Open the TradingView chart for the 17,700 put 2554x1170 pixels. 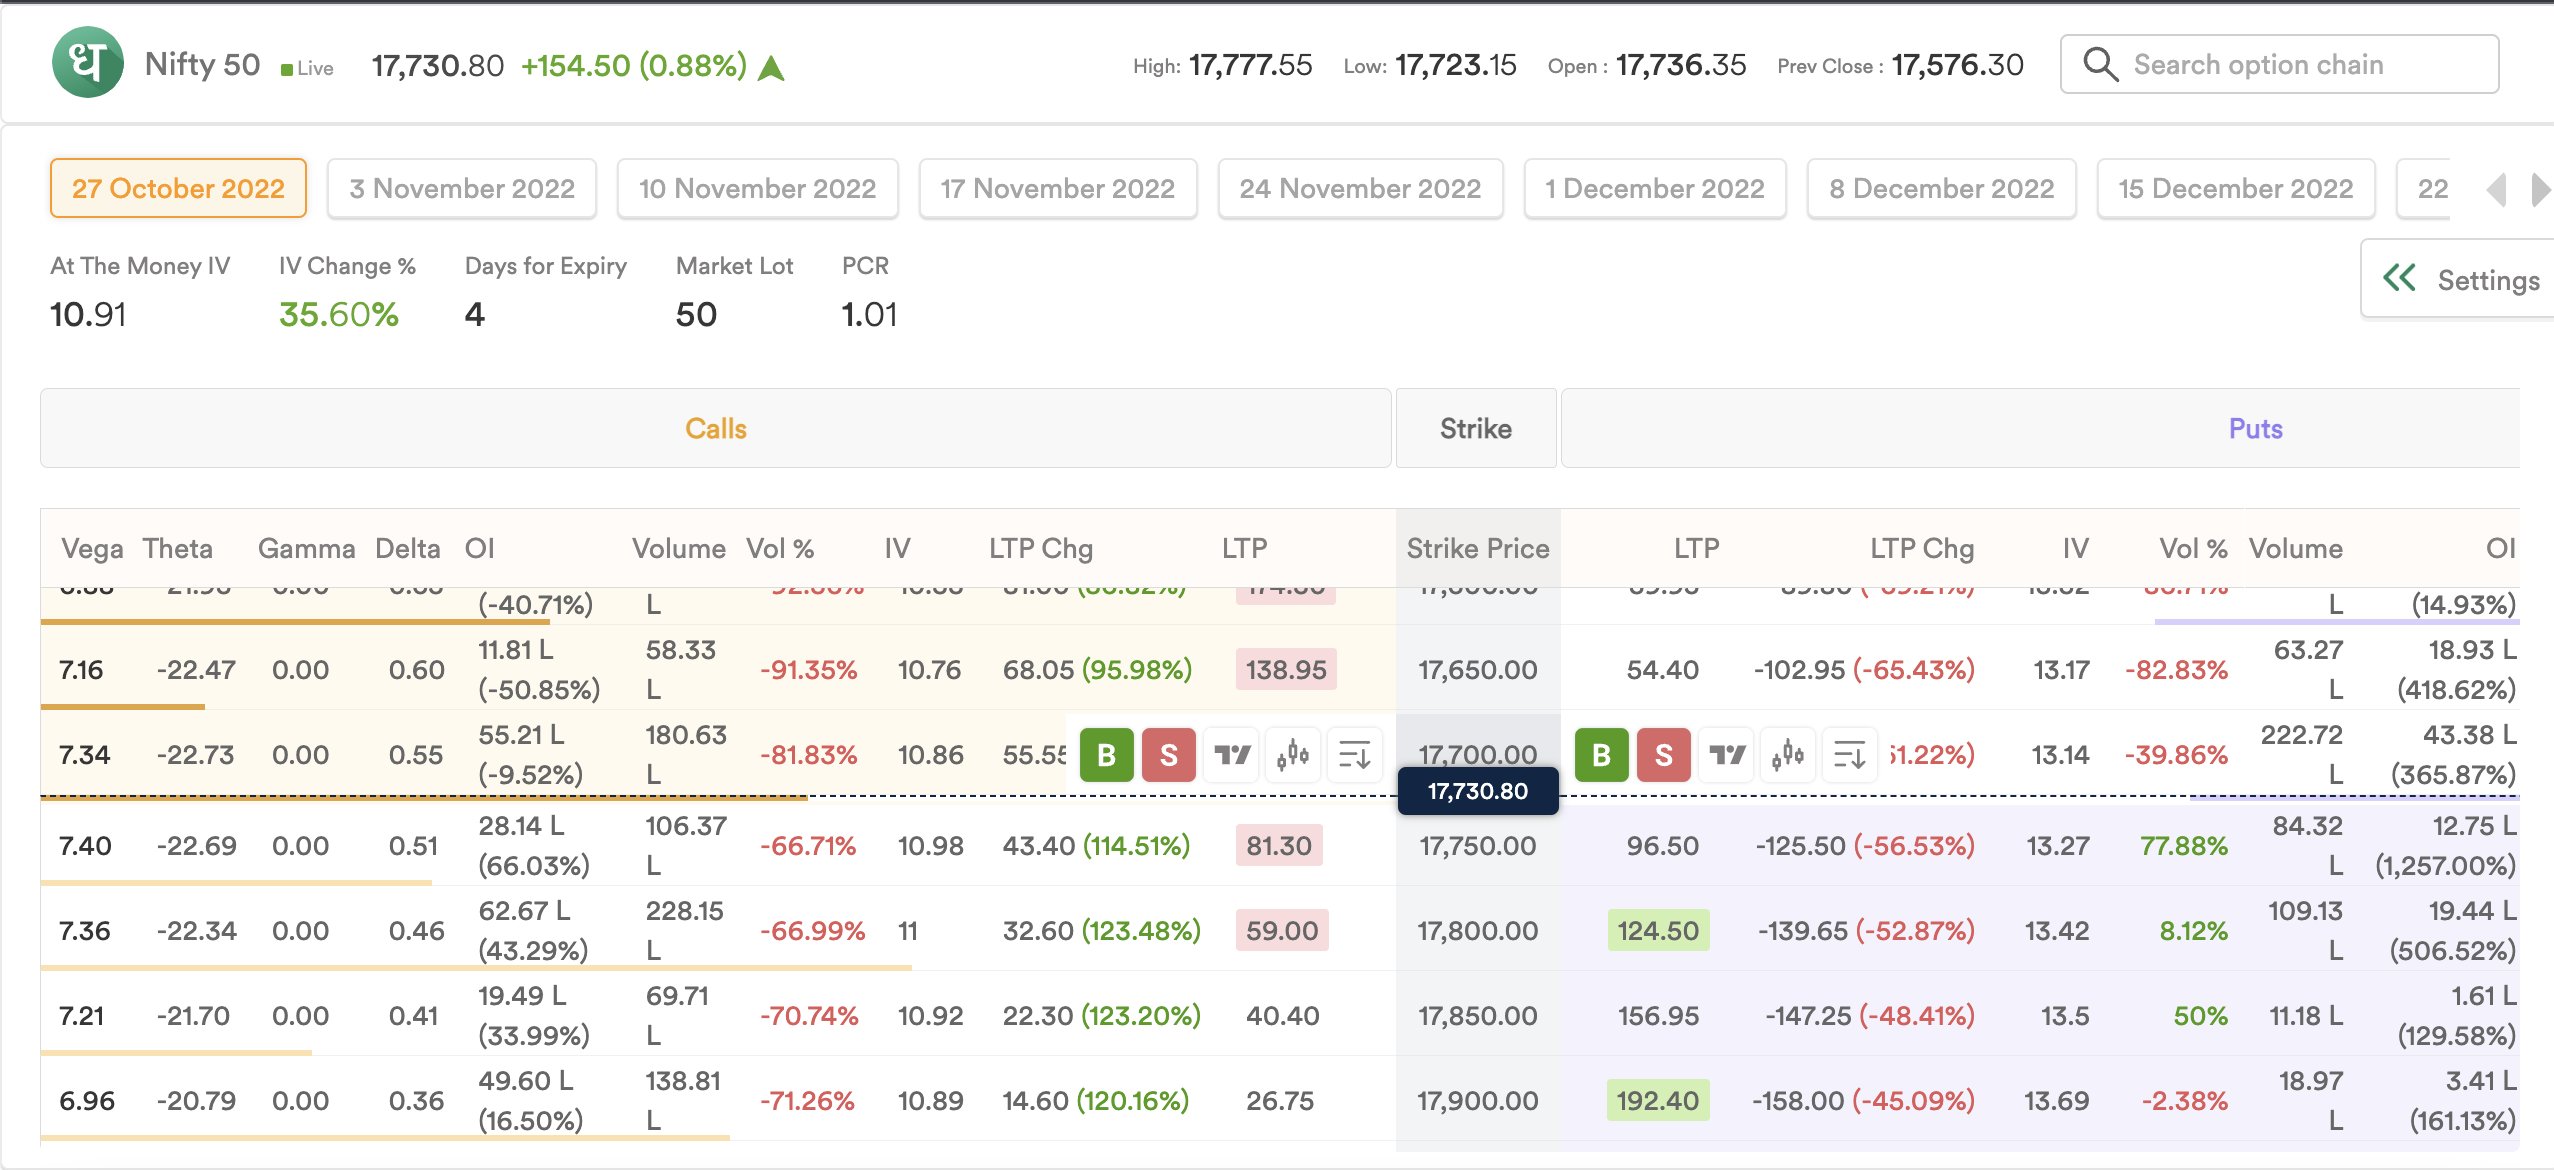pyautogui.click(x=1726, y=755)
